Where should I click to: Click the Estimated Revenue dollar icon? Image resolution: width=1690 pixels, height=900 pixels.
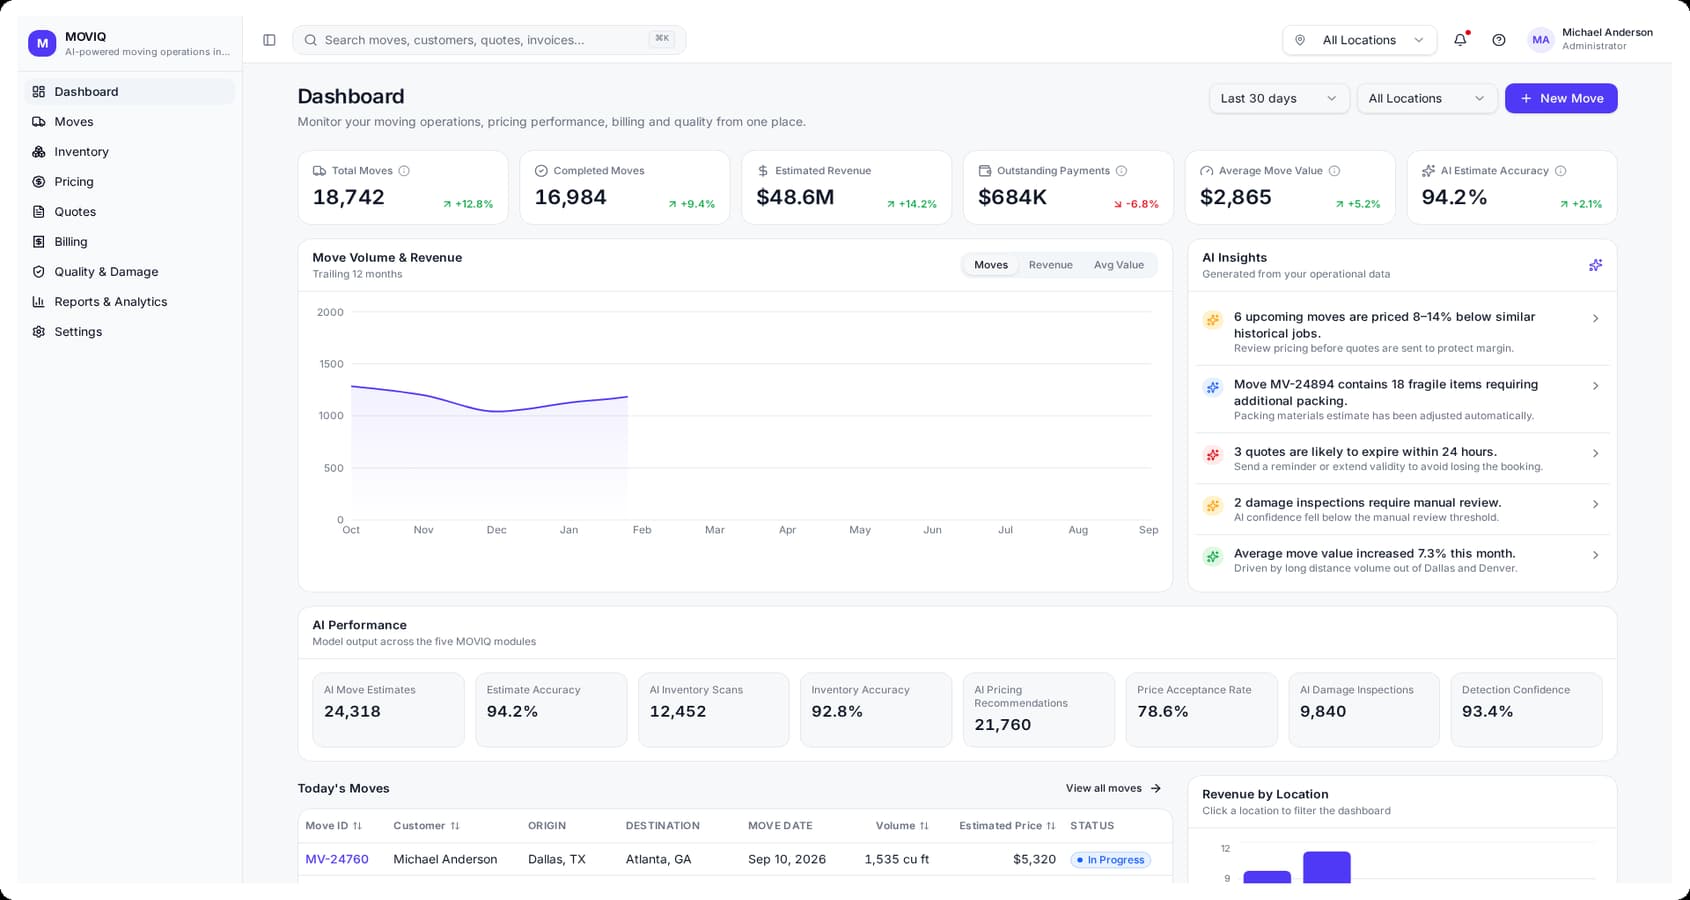(x=763, y=171)
